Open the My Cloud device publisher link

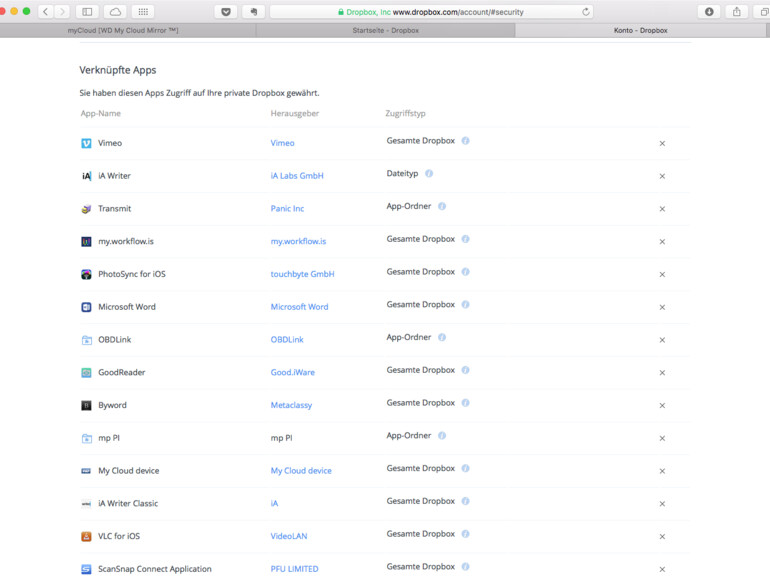point(301,471)
